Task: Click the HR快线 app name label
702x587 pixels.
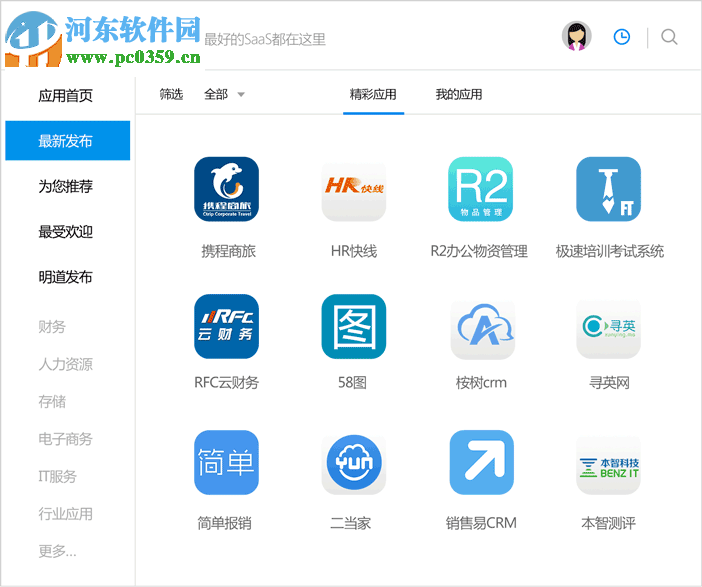Action: pyautogui.click(x=354, y=251)
